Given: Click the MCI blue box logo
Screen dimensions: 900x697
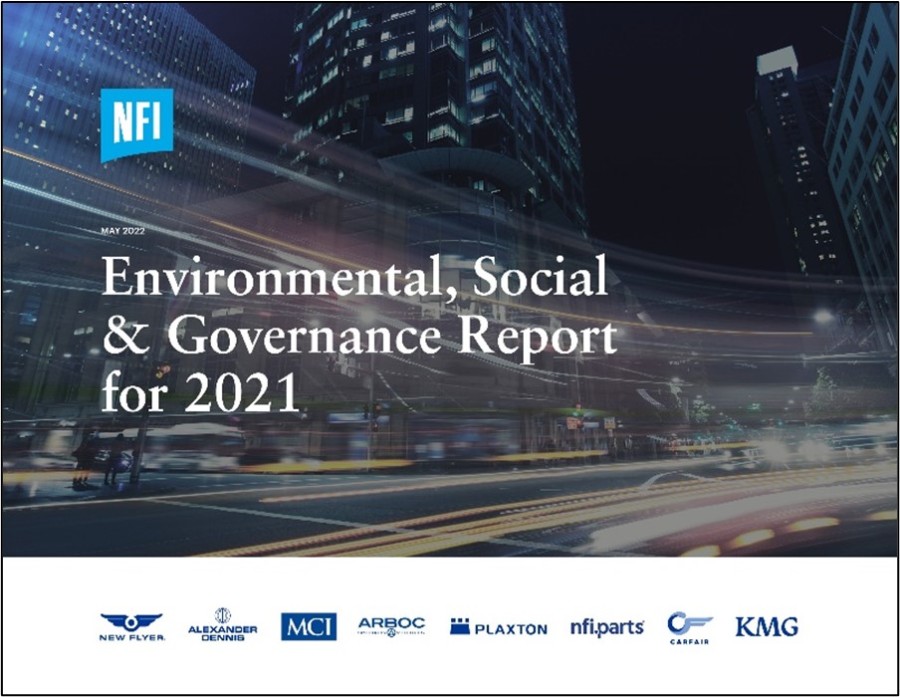Looking at the screenshot, I should (x=308, y=627).
